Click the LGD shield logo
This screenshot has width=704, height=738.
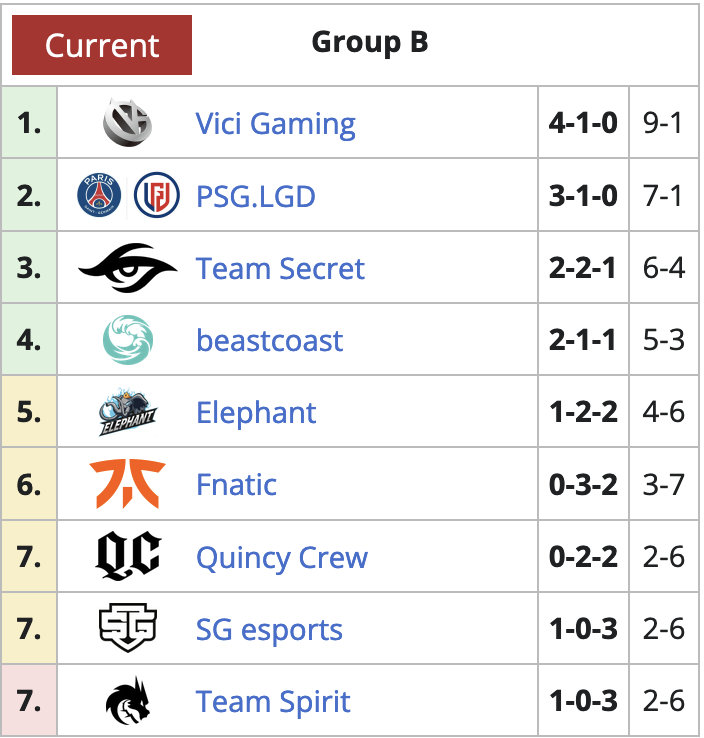[x=157, y=195]
